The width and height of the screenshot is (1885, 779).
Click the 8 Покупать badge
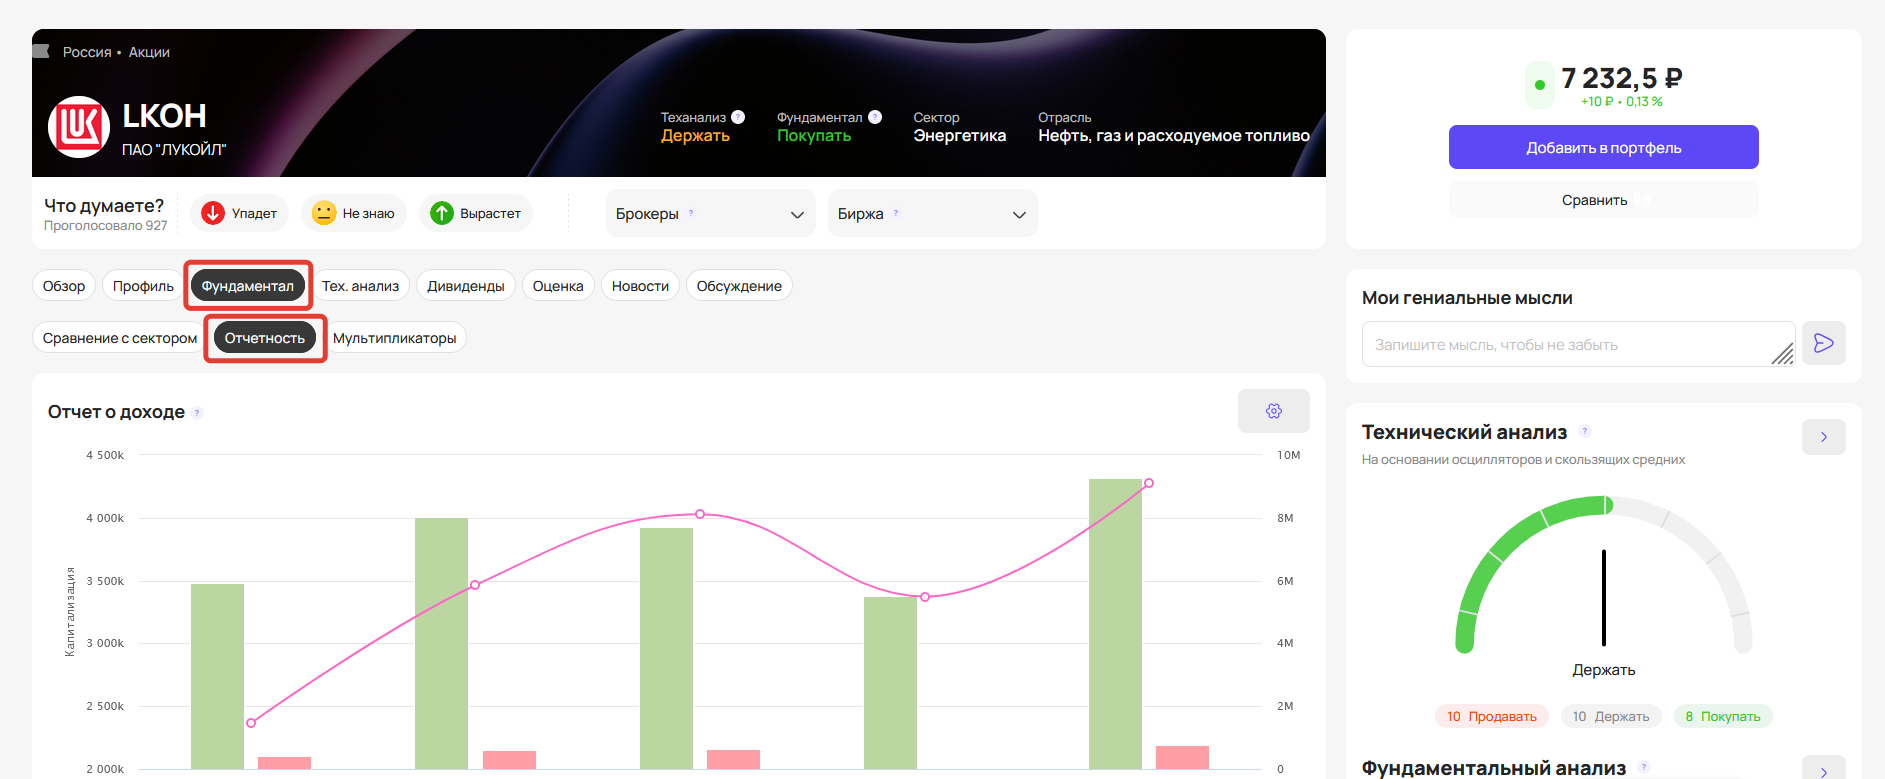coord(1722,716)
